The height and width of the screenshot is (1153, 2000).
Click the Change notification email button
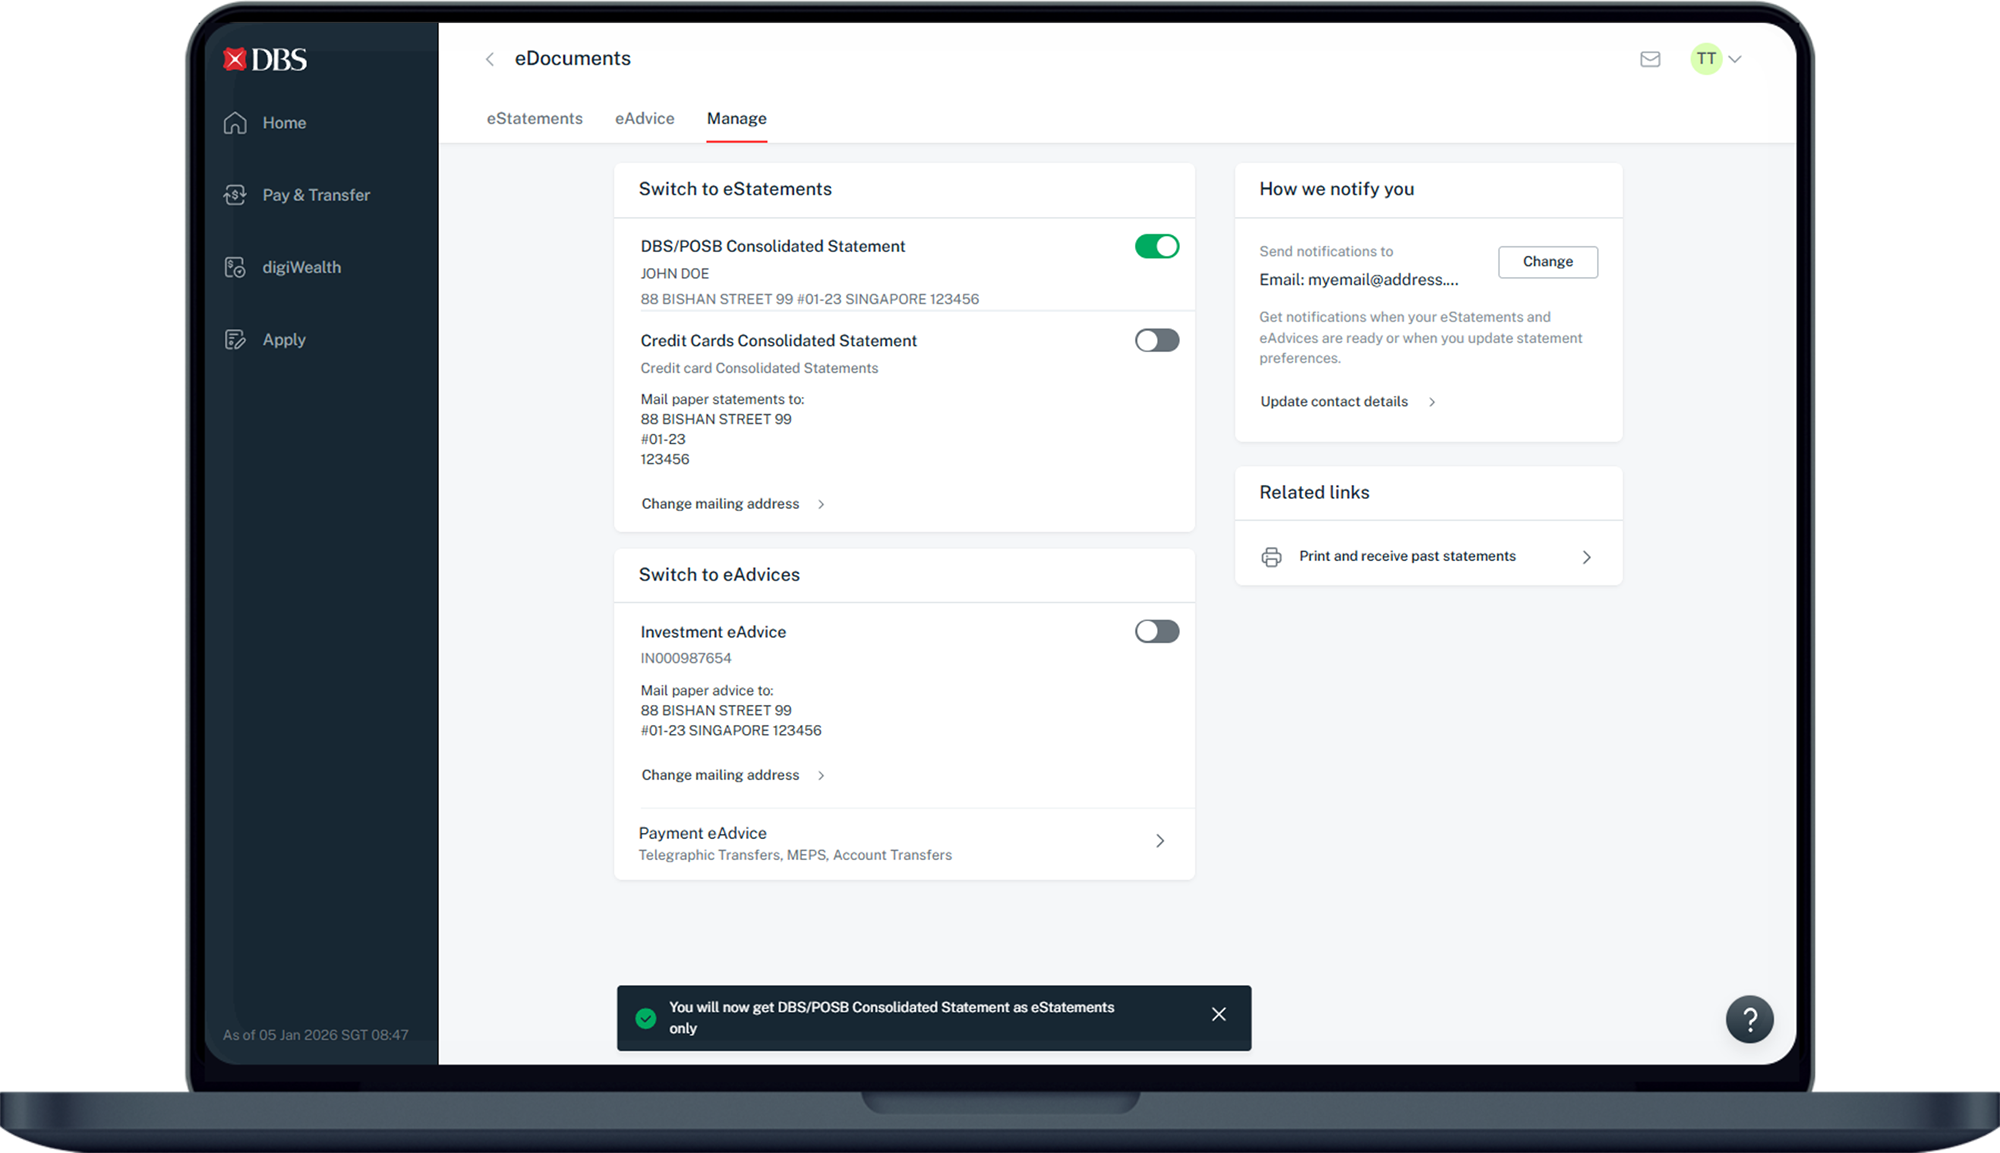click(1547, 262)
